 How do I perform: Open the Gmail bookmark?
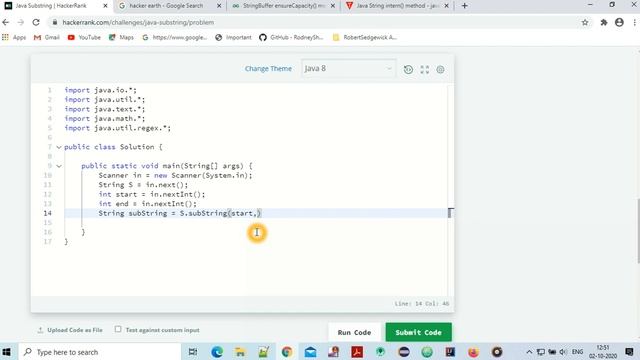(47, 37)
